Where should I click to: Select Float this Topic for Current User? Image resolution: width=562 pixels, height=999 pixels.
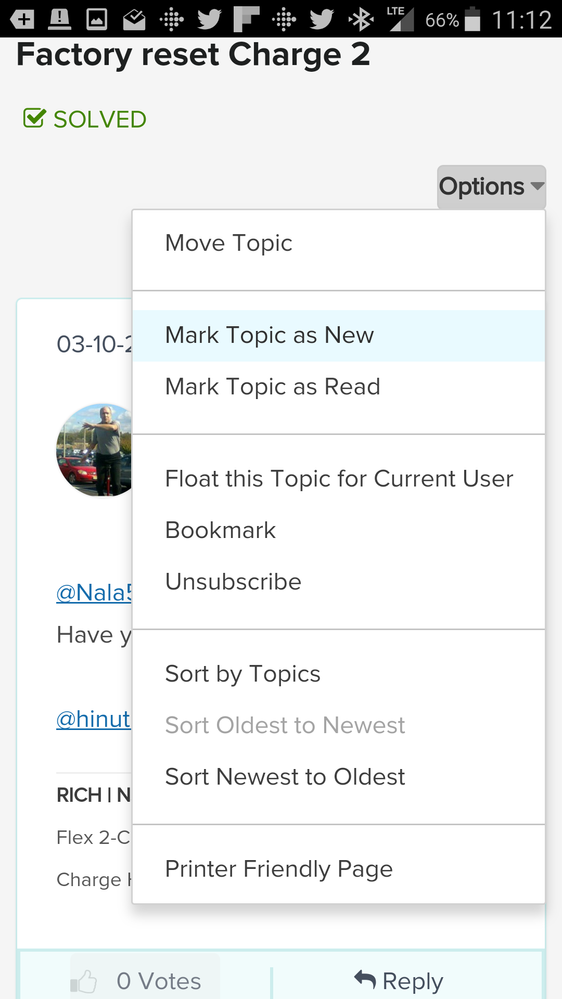pyautogui.click(x=338, y=479)
